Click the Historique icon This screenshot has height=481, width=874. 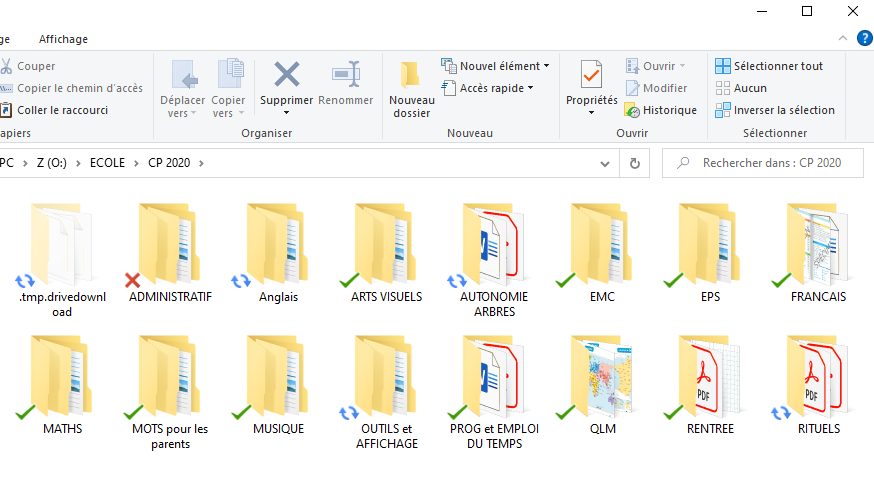pos(660,110)
